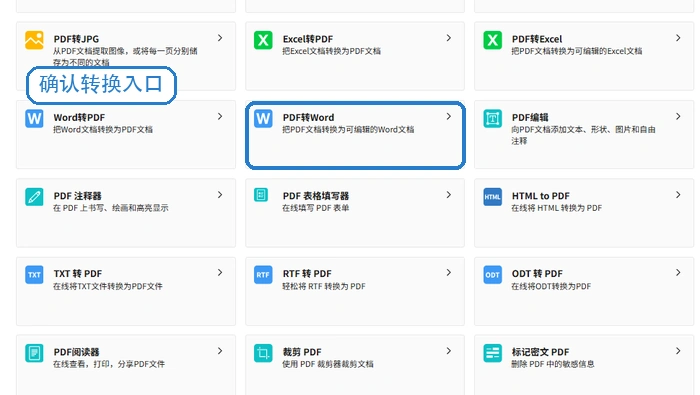Expand the PDF 注释器 card chevron
The width and height of the screenshot is (700, 395).
coord(220,195)
